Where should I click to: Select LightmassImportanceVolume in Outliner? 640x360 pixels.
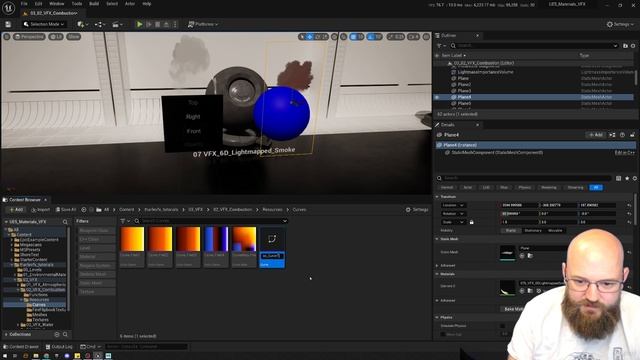click(485, 72)
